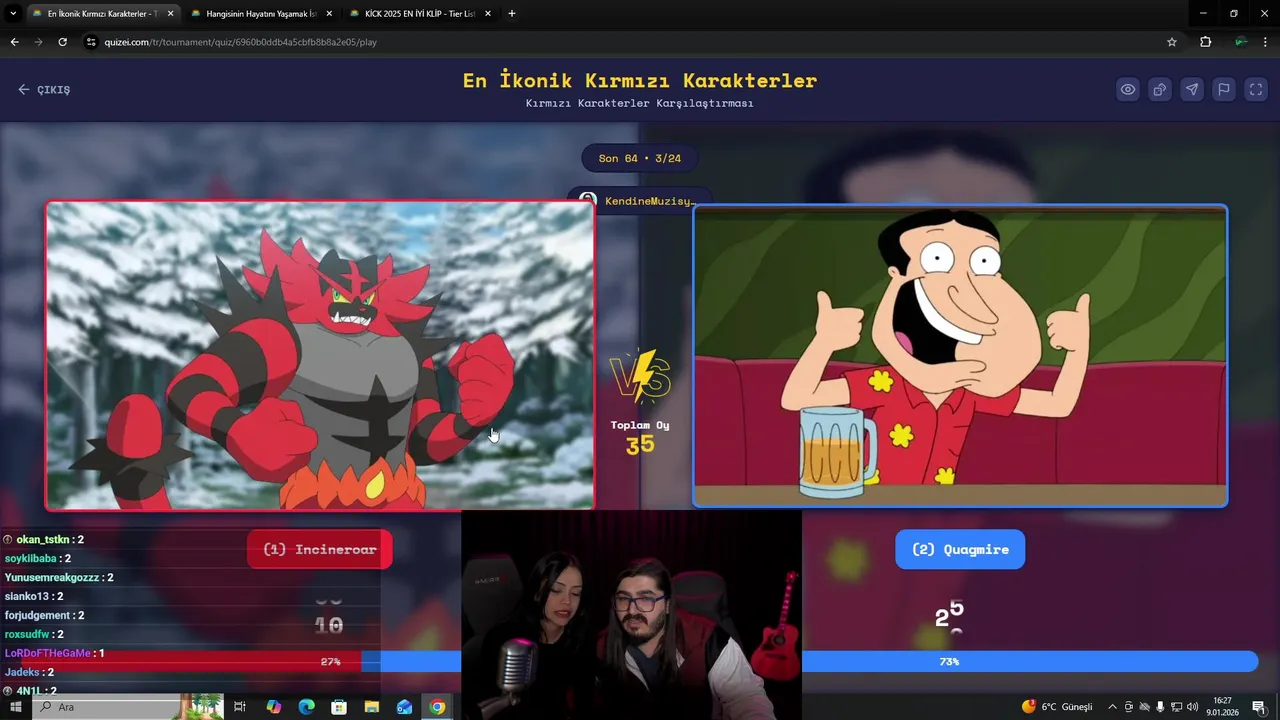Open the notification center icon
Viewport: 1280px width, 720px height.
point(1259,707)
